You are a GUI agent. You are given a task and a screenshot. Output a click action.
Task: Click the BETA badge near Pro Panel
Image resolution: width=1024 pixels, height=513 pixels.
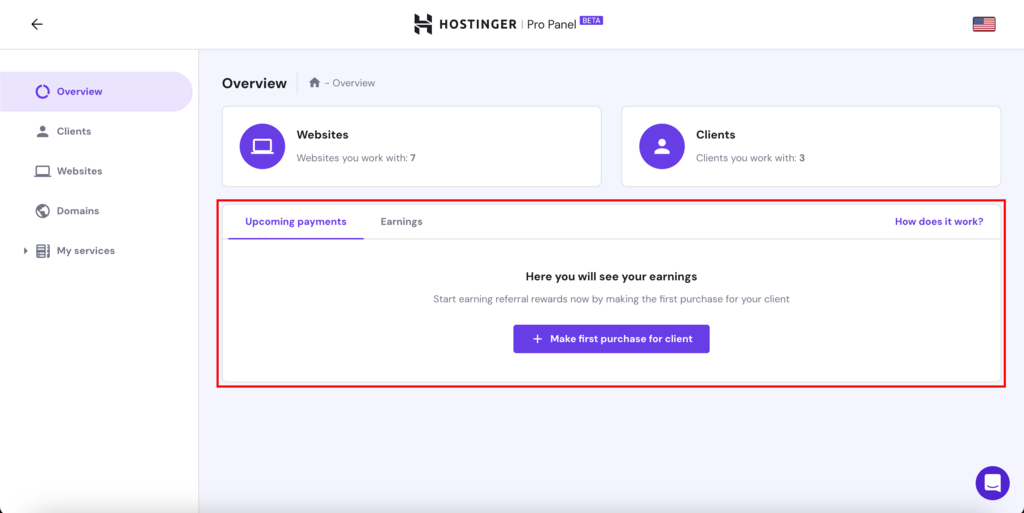pos(591,20)
